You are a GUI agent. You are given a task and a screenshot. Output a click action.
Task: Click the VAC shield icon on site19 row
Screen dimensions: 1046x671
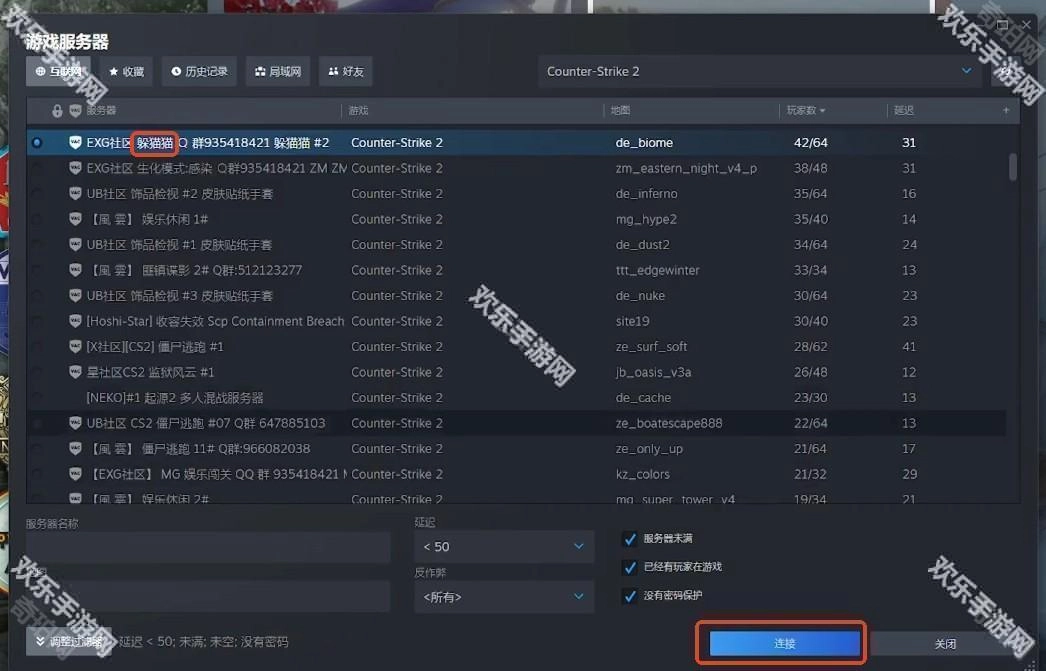[x=75, y=321]
